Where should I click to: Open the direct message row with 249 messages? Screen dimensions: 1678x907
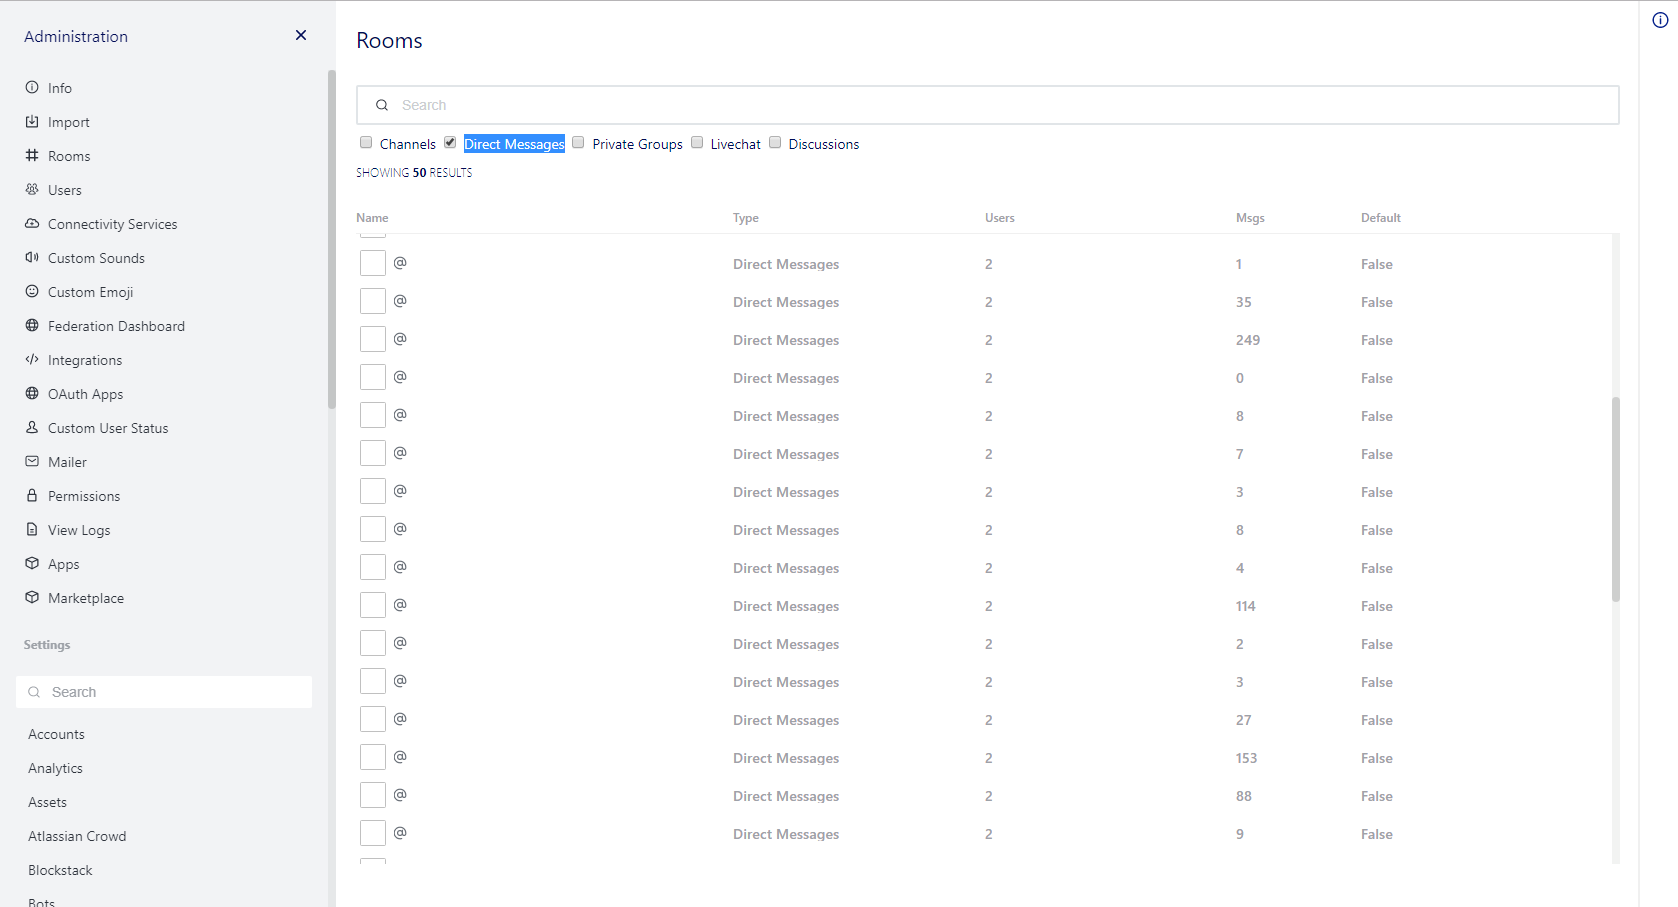point(786,340)
